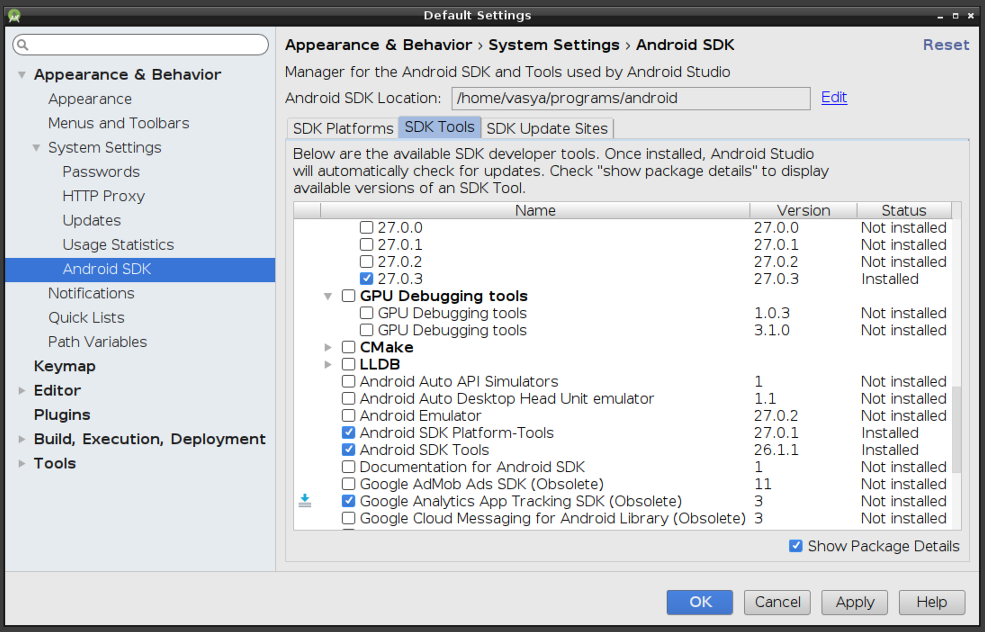Open Help for this dialog
This screenshot has height=632, width=985.
[932, 602]
